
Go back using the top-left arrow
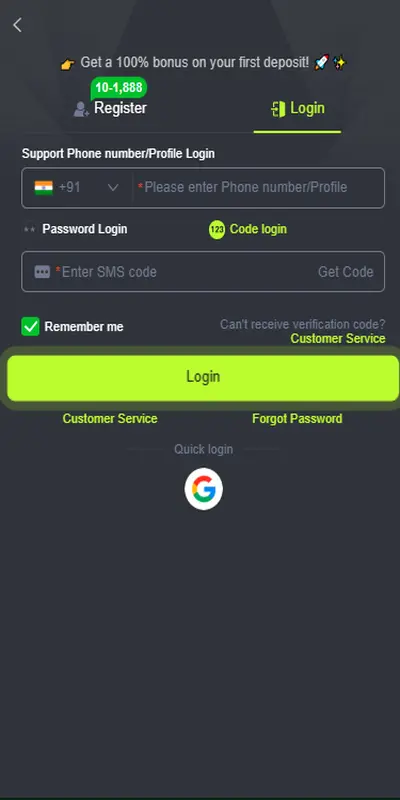[17, 24]
